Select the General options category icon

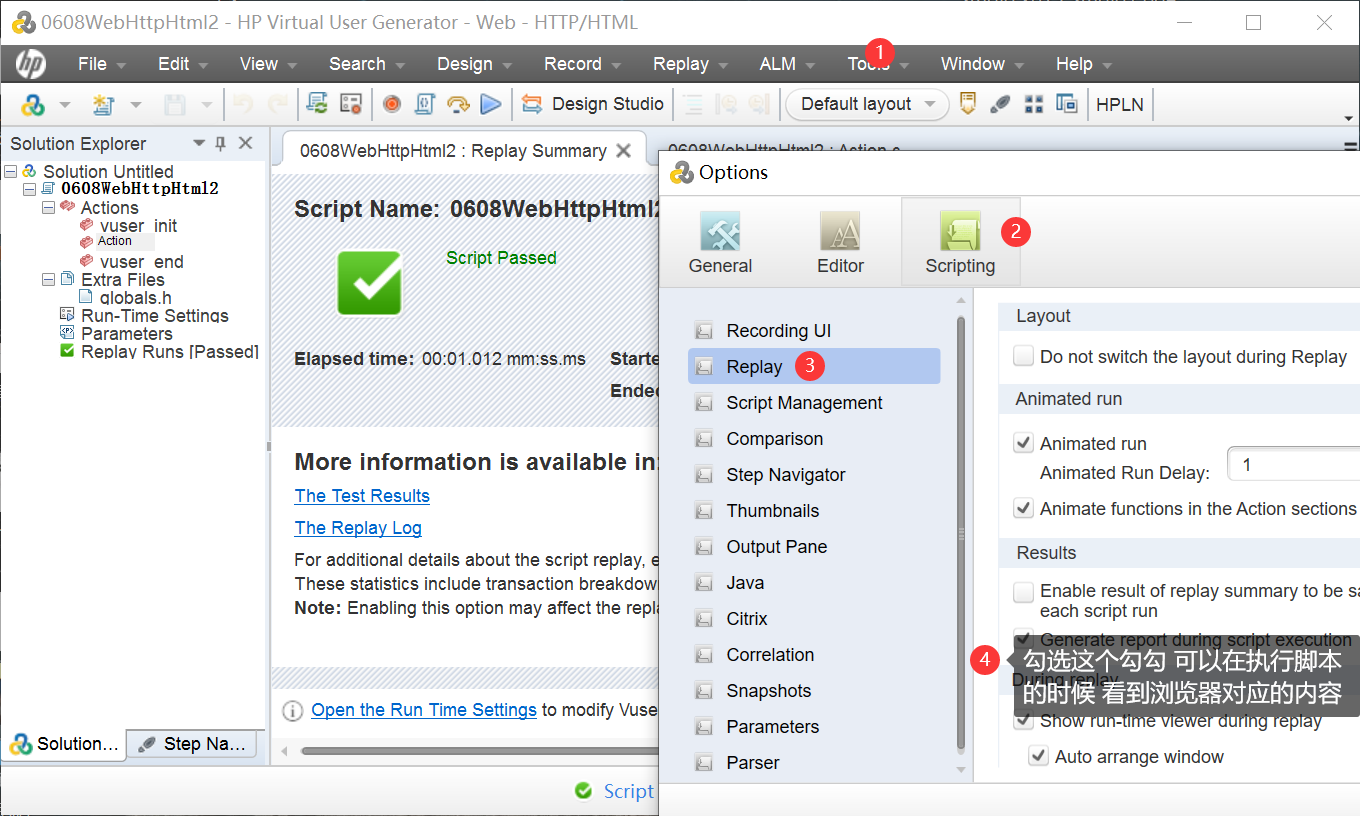pyautogui.click(x=720, y=242)
